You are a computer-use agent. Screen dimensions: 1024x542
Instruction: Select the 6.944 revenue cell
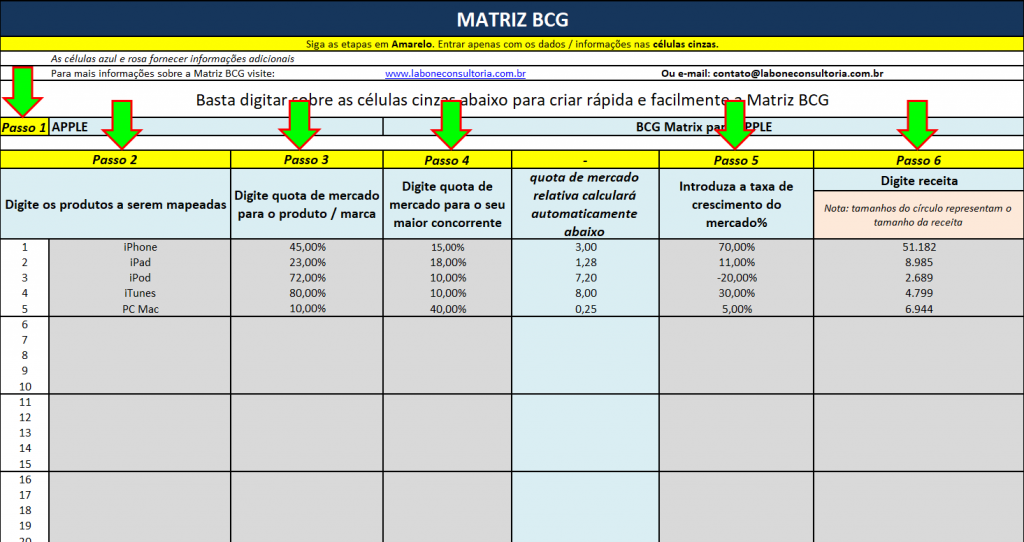(918, 309)
